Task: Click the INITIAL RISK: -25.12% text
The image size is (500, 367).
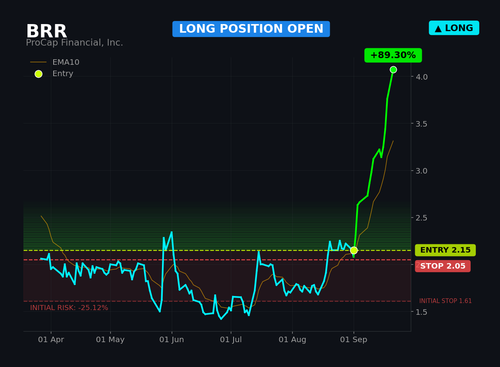Action: [69, 308]
